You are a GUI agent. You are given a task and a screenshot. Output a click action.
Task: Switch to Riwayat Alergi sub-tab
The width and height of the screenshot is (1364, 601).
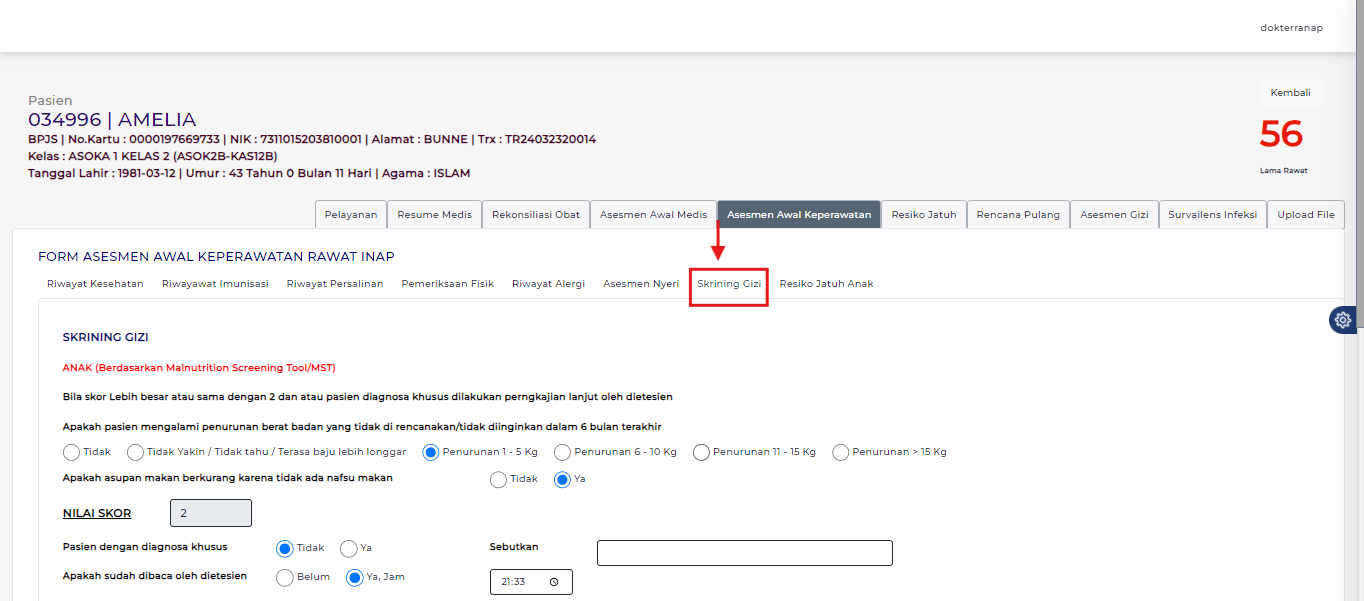coord(548,284)
